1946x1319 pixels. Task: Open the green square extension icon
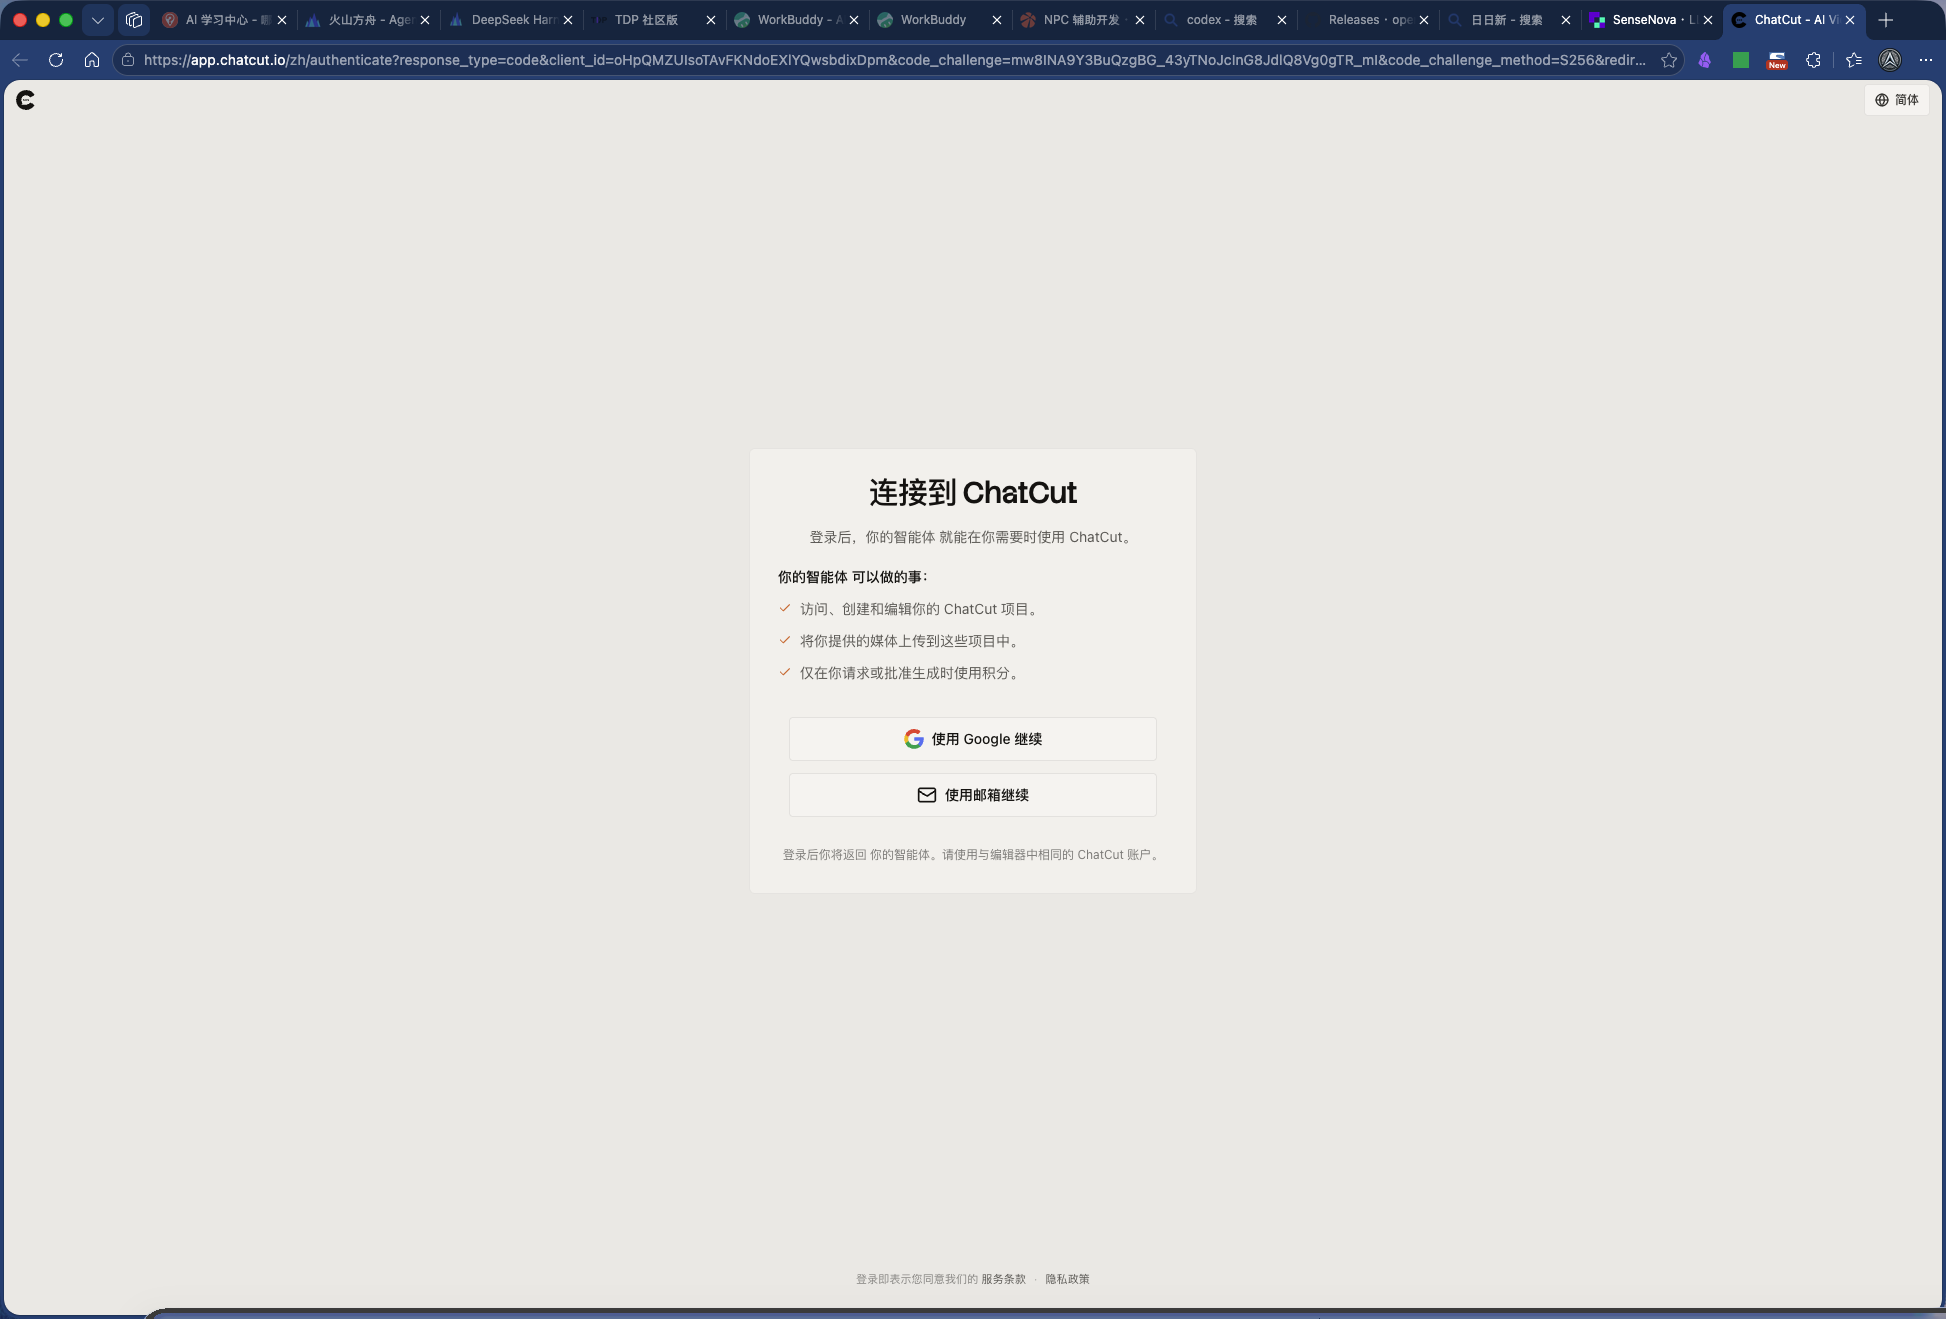1741,60
